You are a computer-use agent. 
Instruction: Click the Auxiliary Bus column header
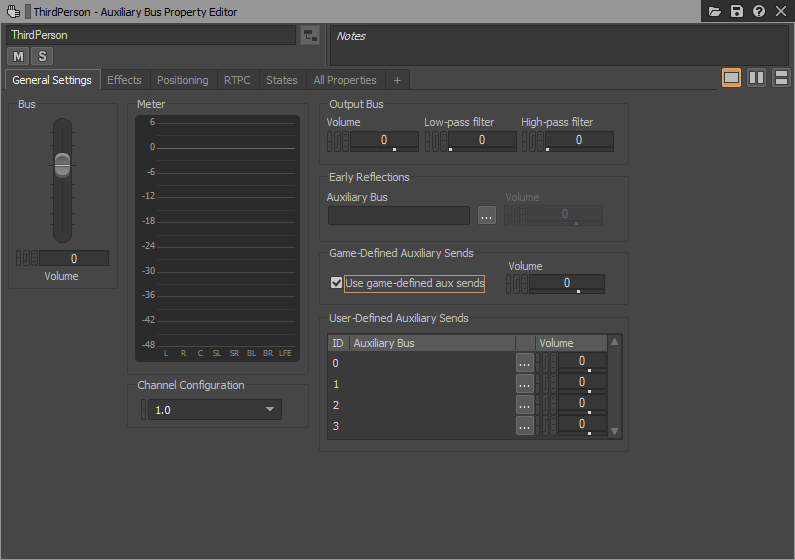pyautogui.click(x=432, y=343)
